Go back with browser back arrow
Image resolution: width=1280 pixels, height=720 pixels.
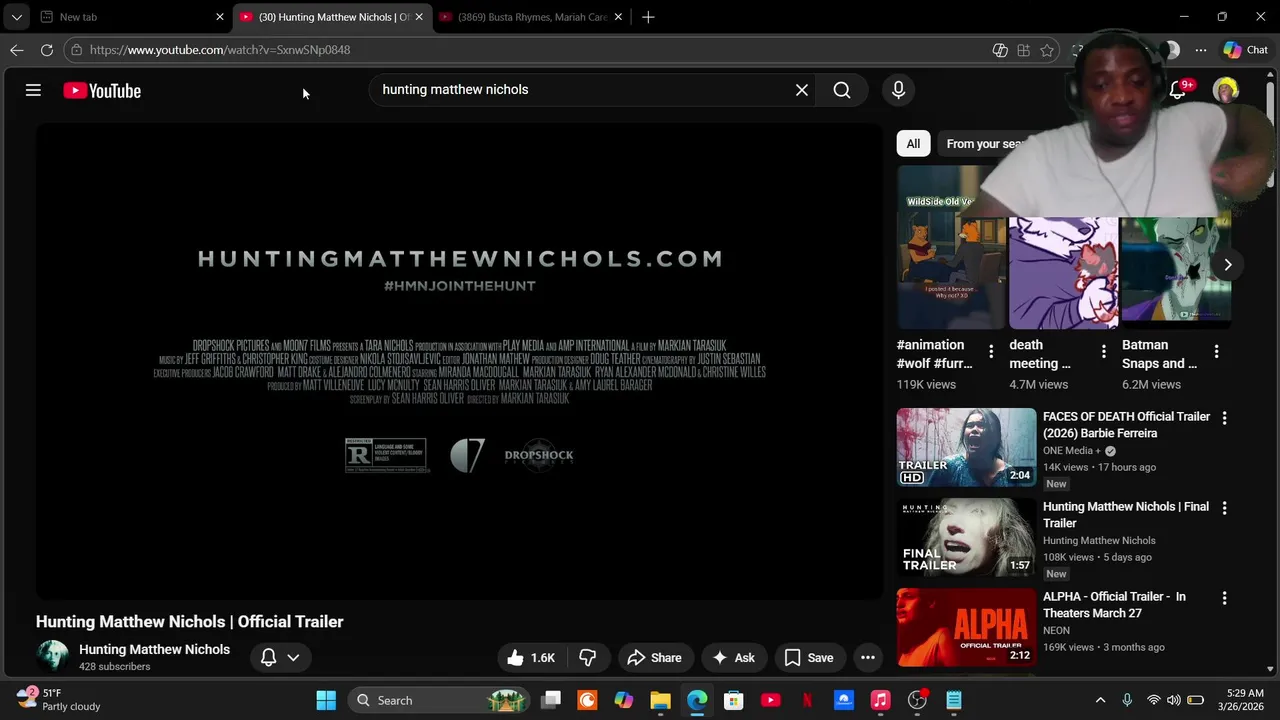(17, 50)
